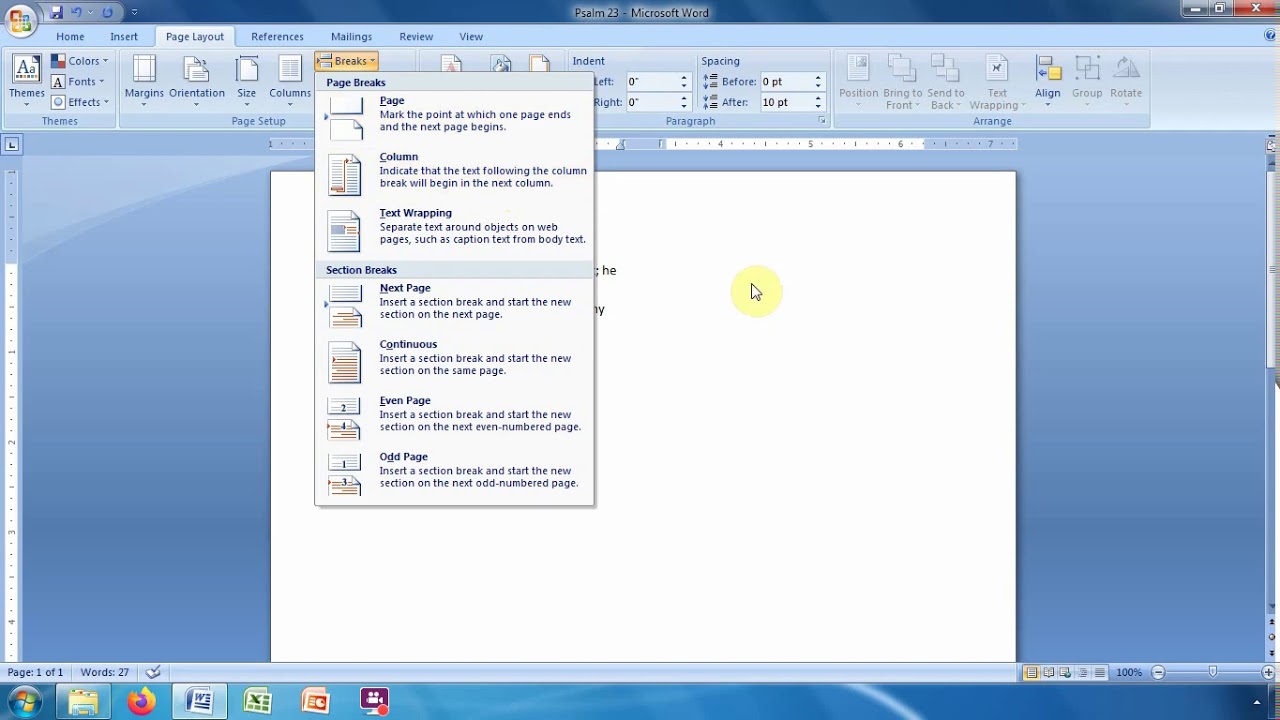Screen dimensions: 1280x720
Task: Increase the Indent Left value
Action: tap(684, 78)
